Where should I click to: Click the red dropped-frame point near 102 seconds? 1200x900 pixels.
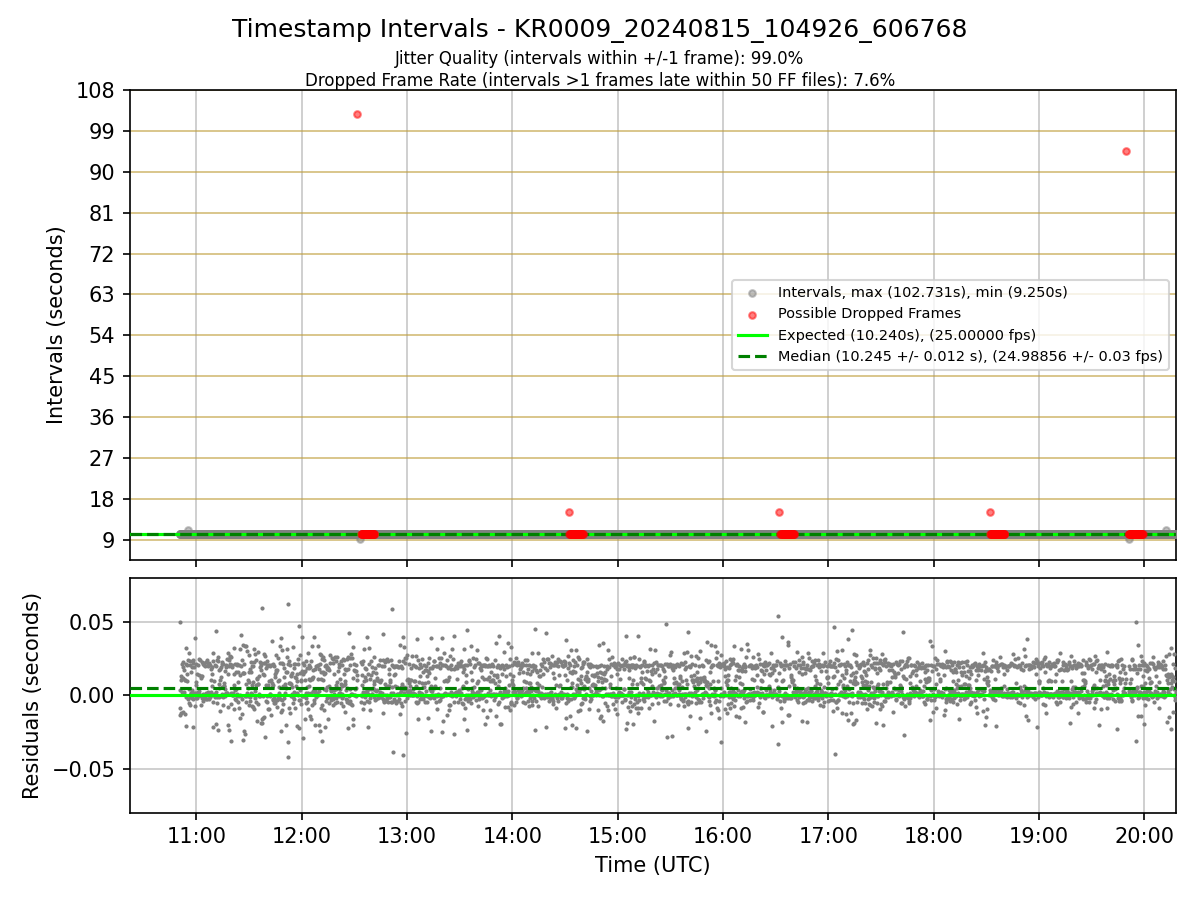pos(357,114)
